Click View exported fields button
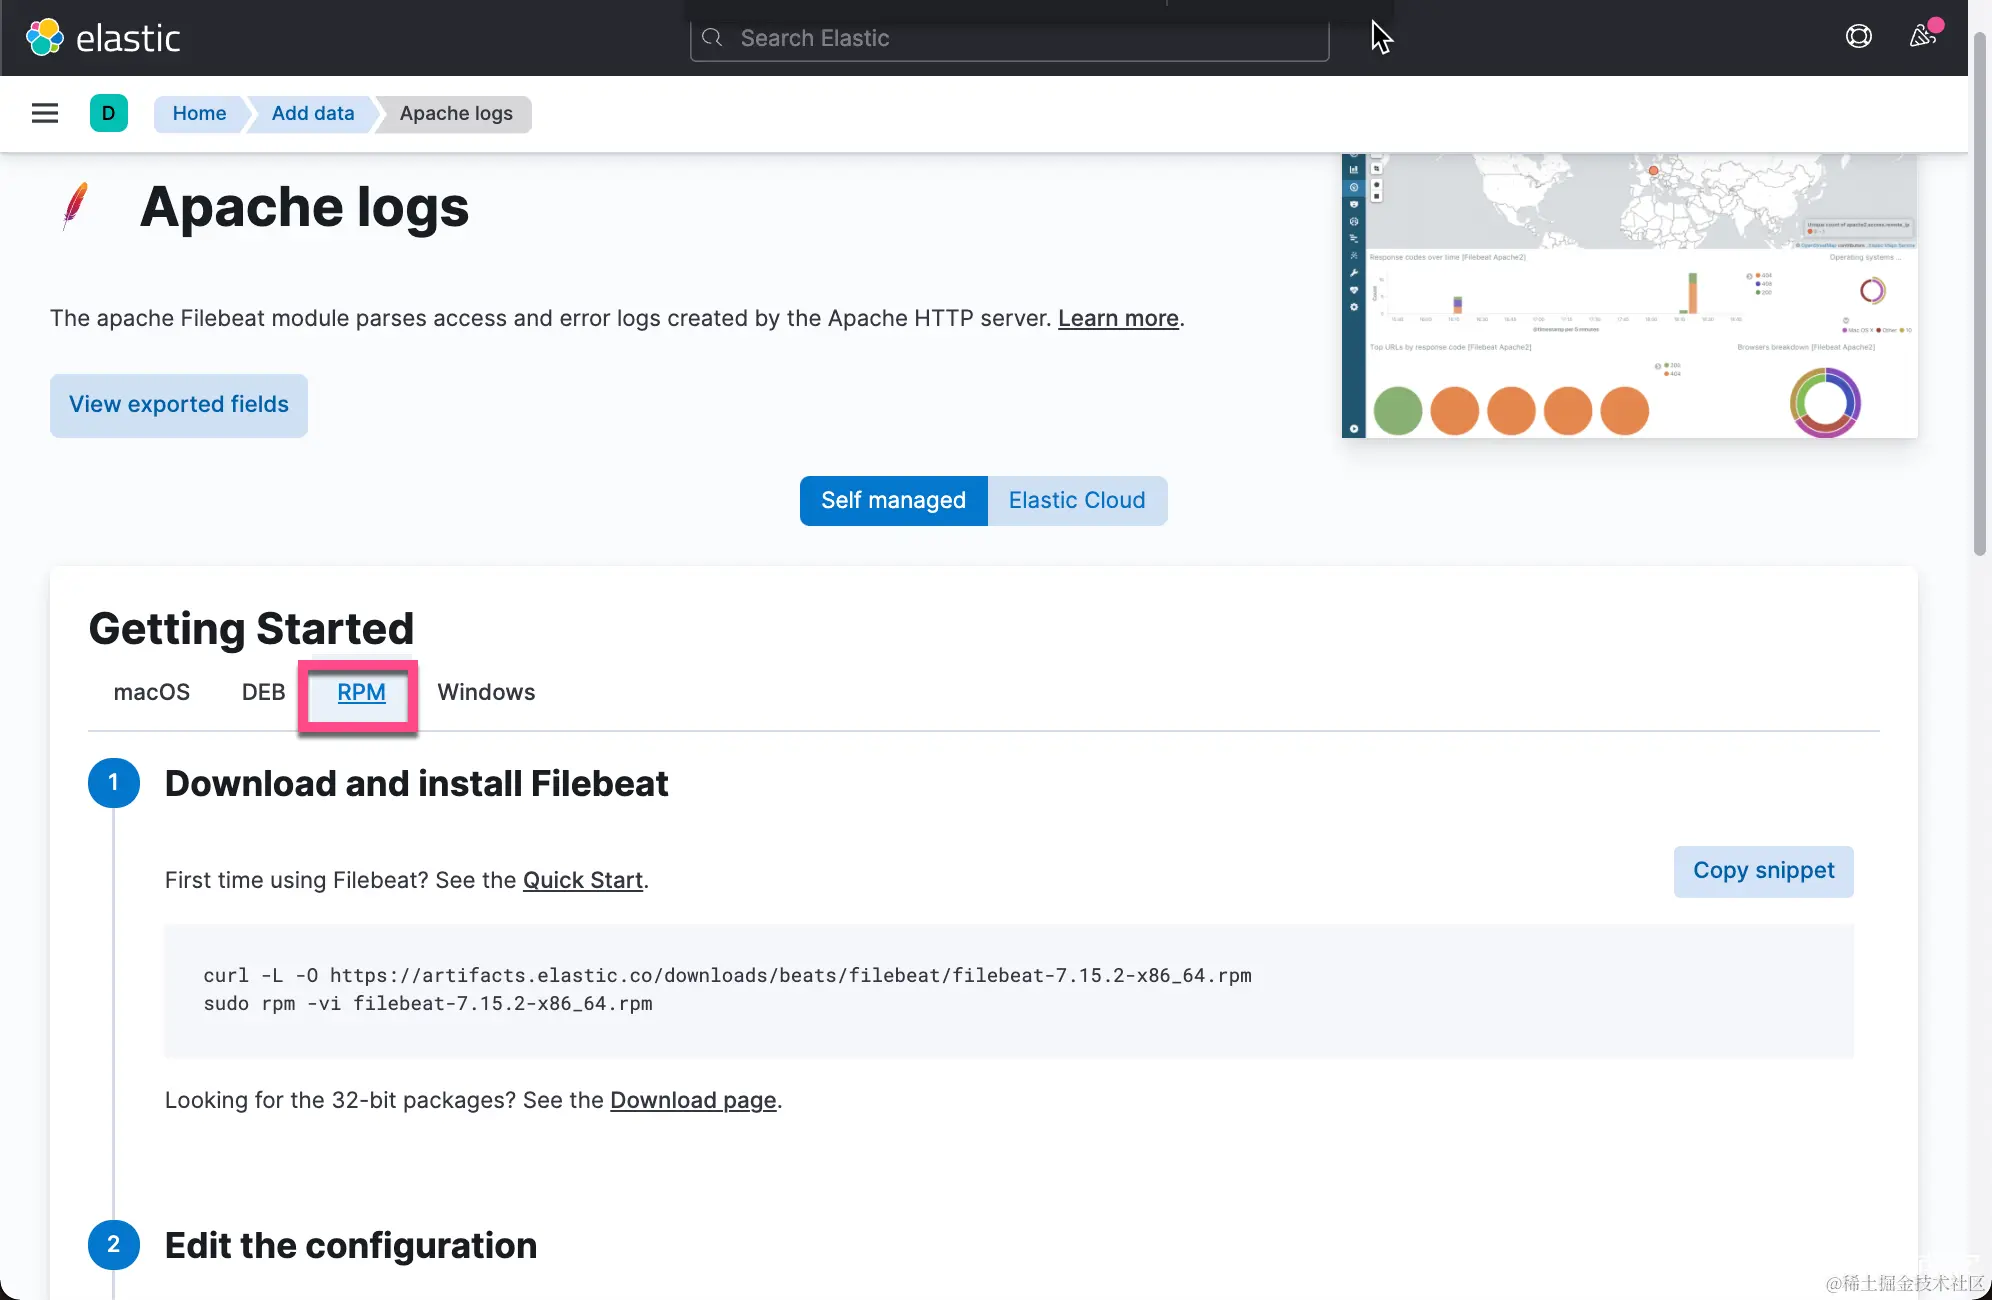1992x1300 pixels. [x=178, y=404]
